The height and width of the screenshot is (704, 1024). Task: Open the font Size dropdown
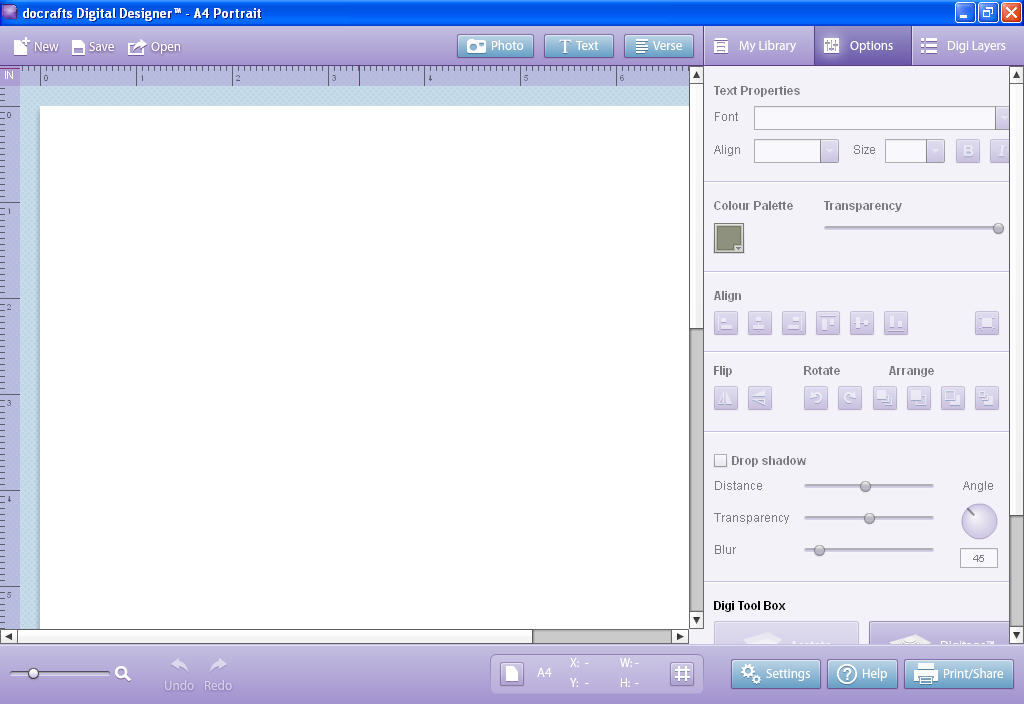pos(936,150)
